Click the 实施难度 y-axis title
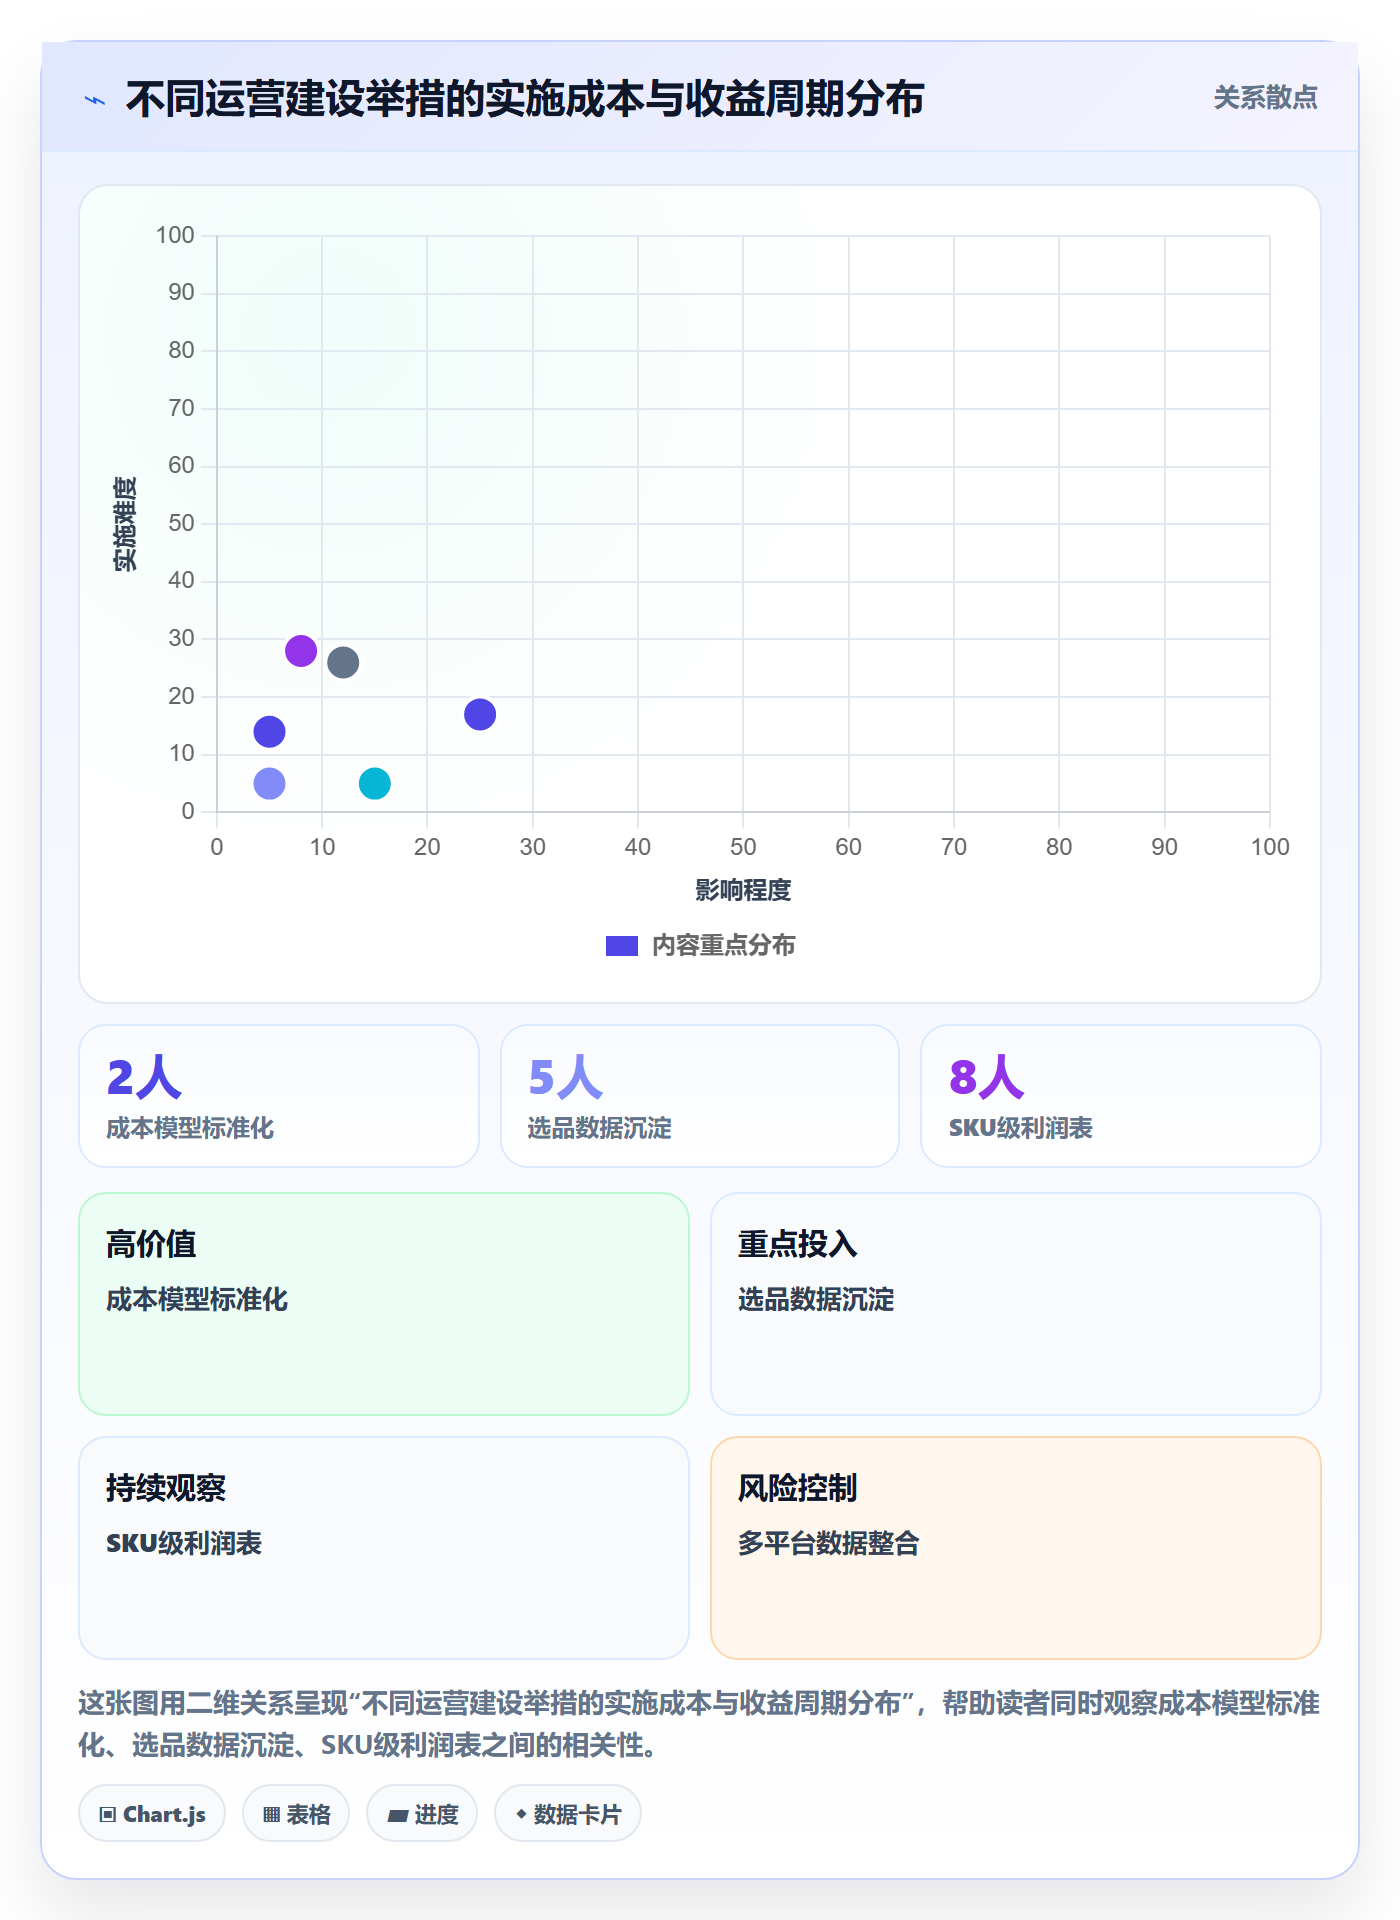Viewport: 1400px width, 1920px height. coord(125,524)
